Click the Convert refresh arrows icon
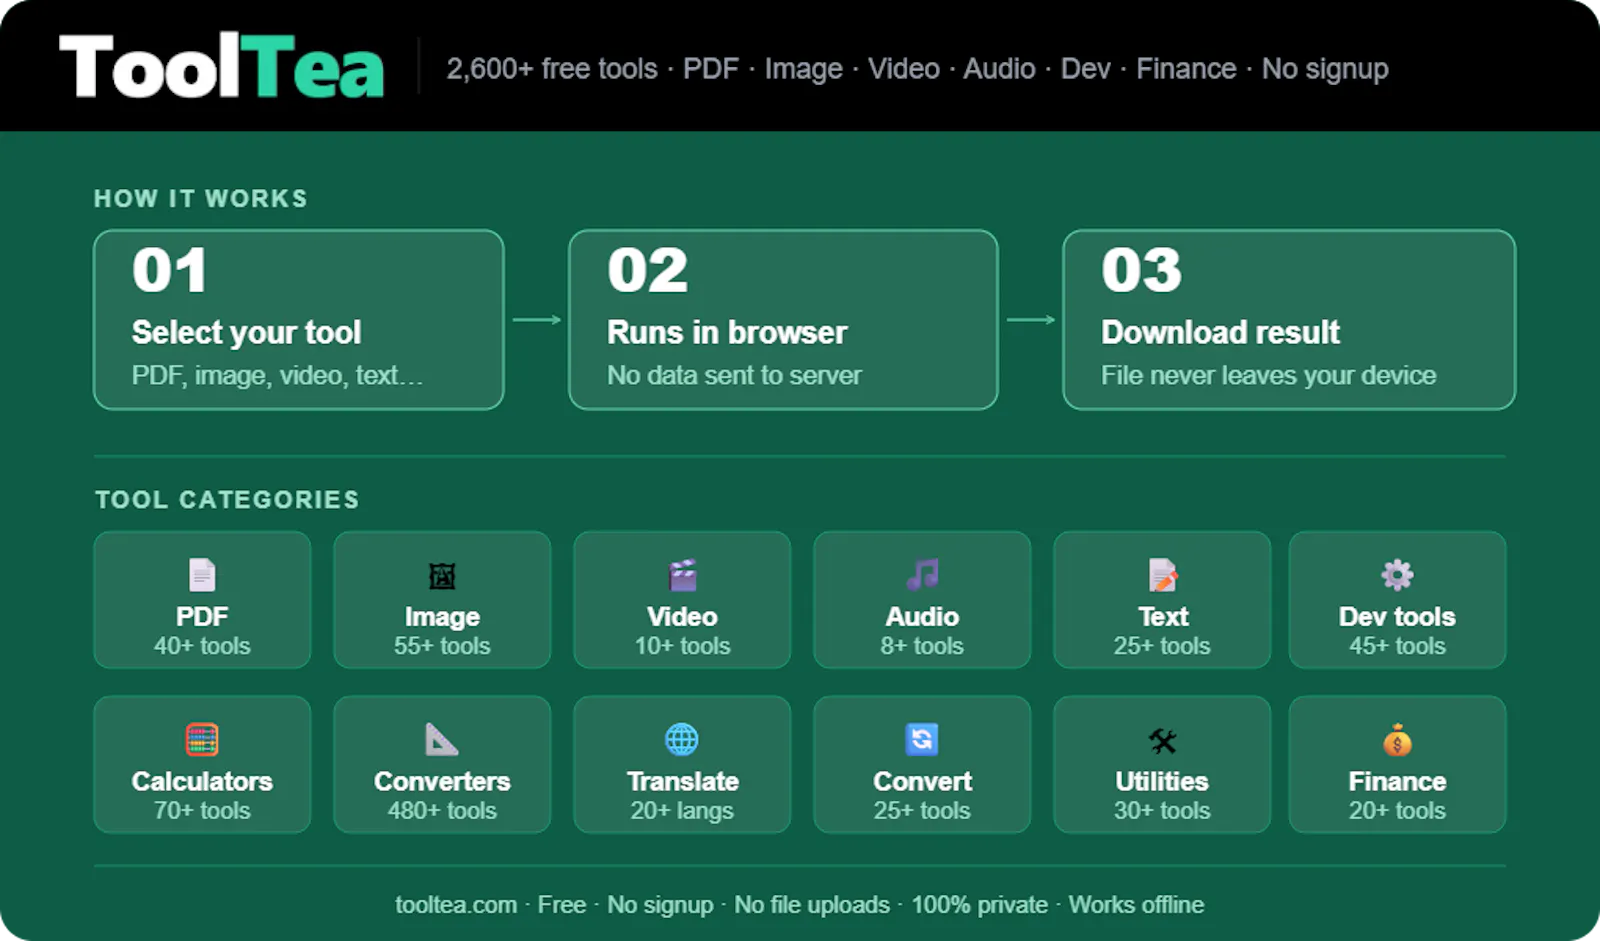 pos(922,740)
